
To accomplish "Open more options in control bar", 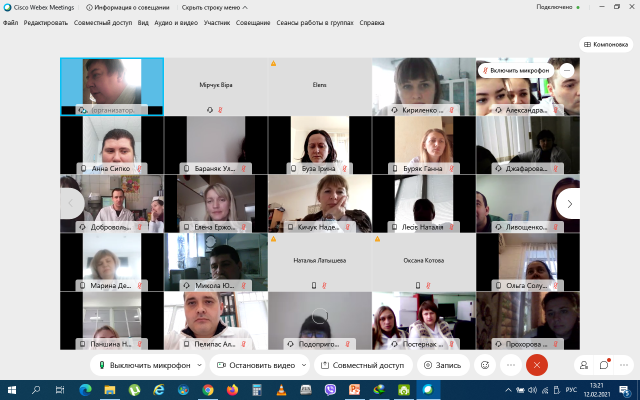I will (x=511, y=365).
